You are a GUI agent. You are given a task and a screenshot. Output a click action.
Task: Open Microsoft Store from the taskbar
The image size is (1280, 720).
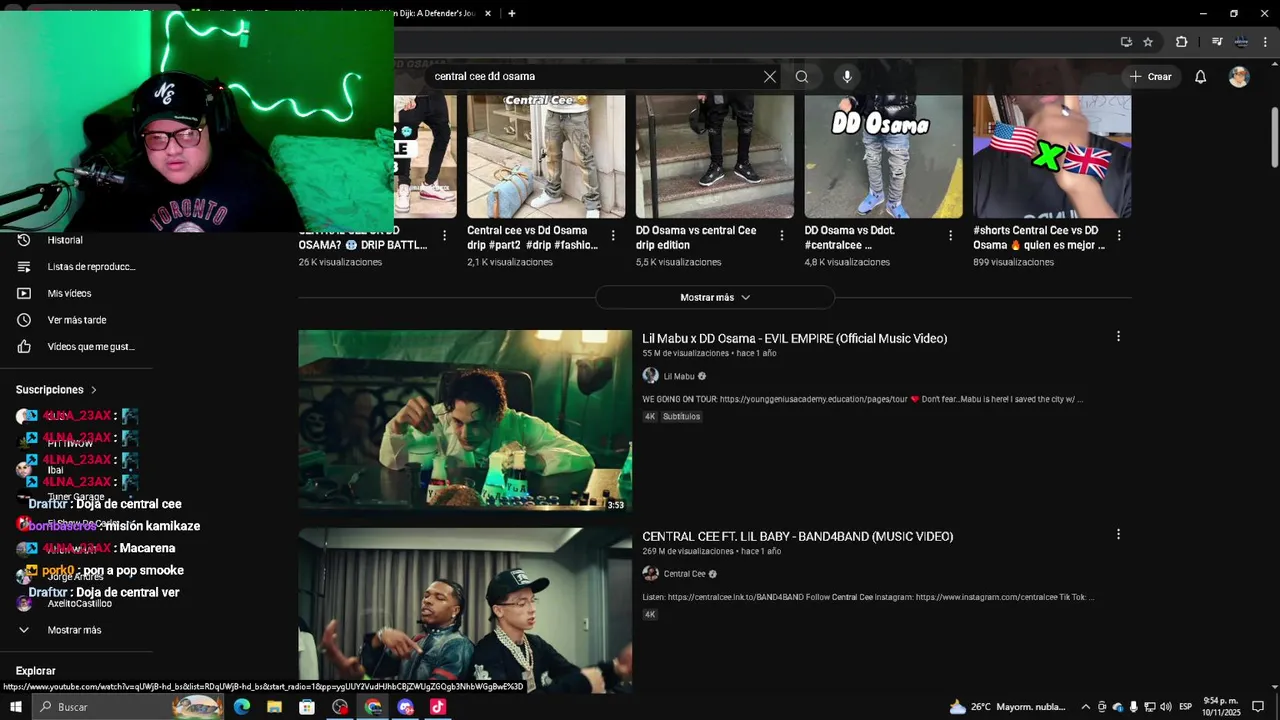click(307, 707)
